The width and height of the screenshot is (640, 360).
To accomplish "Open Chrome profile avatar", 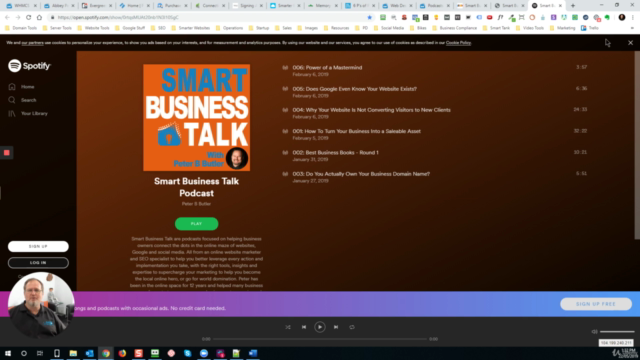I will point(622,18).
